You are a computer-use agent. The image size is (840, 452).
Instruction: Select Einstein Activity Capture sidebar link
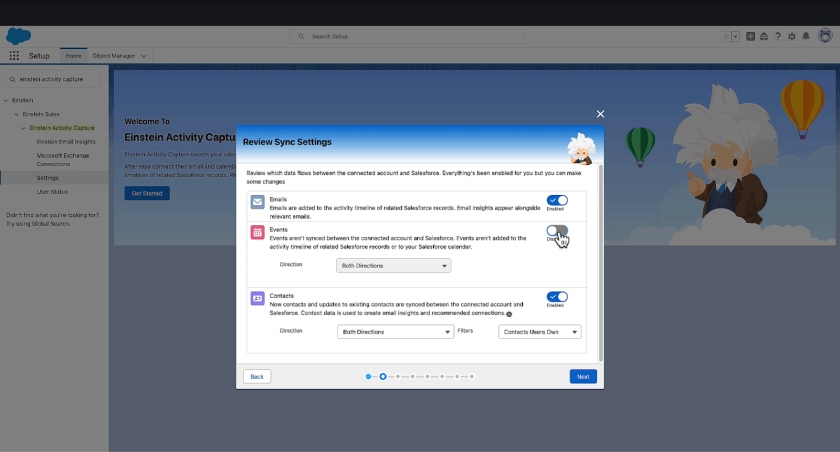point(62,128)
